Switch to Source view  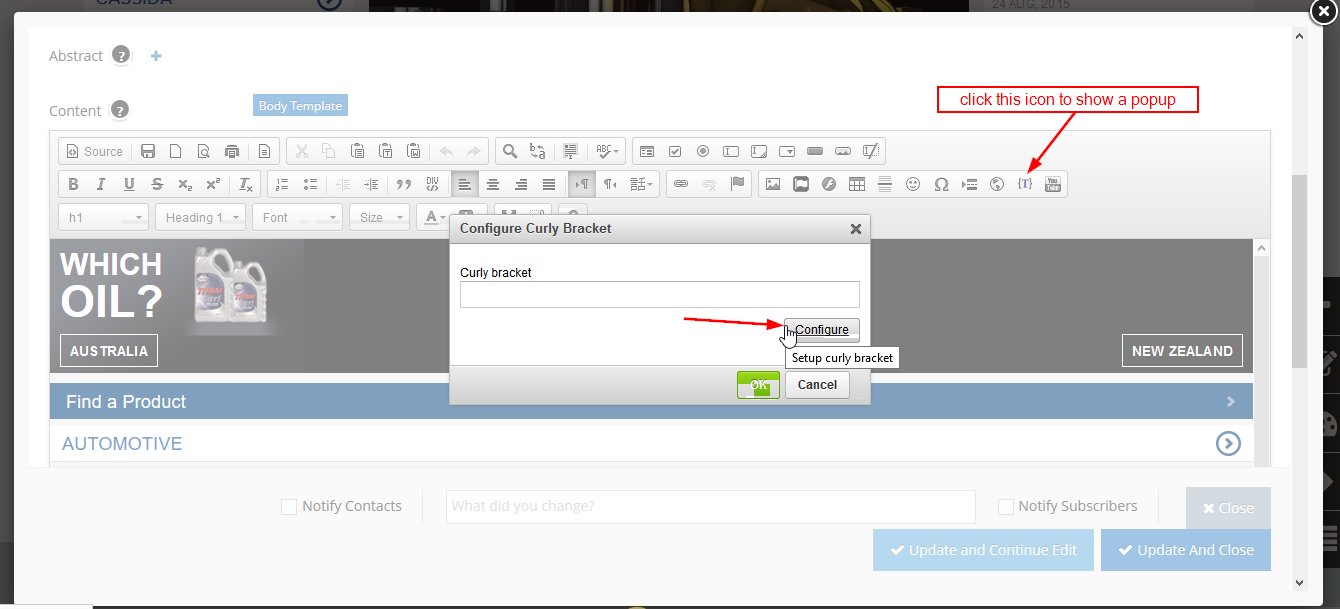coord(94,152)
